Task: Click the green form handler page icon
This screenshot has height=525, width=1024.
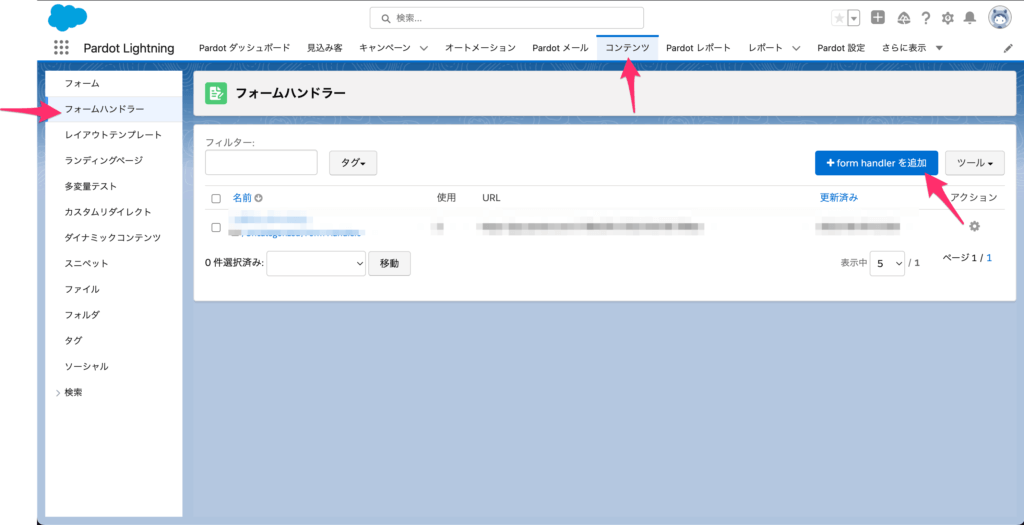Action: (216, 93)
